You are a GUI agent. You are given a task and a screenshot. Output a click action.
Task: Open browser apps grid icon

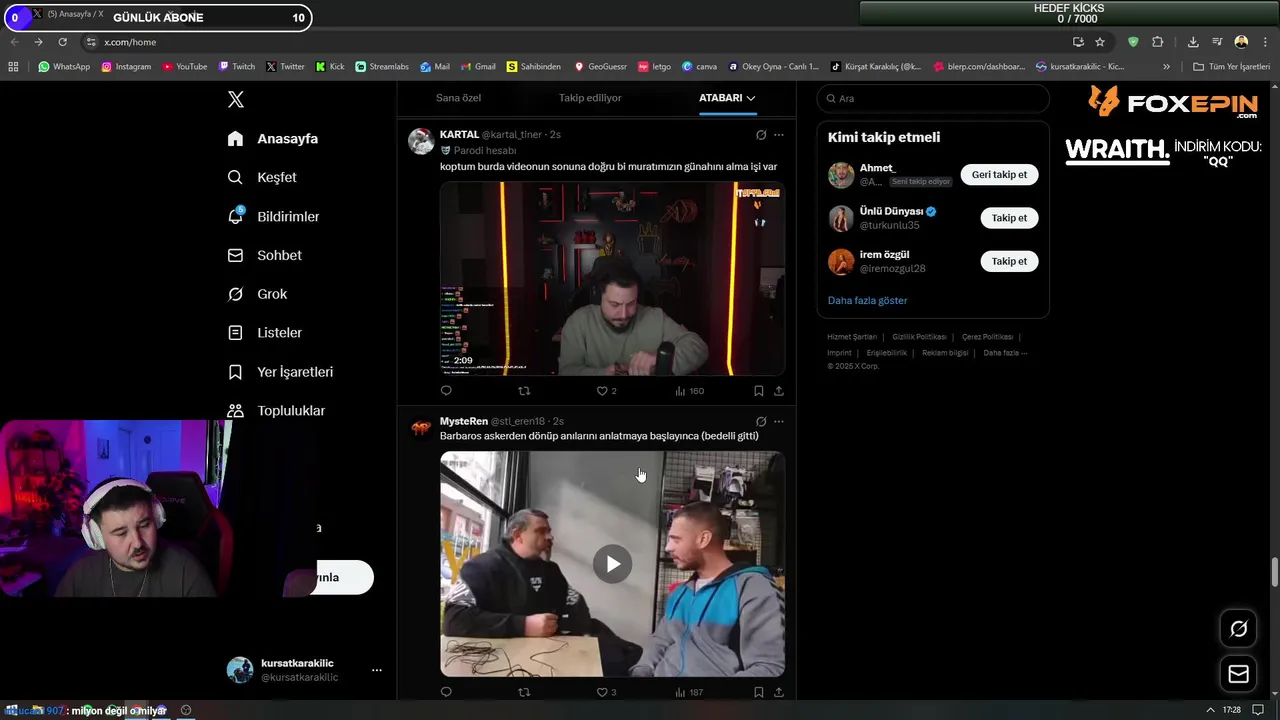[13, 67]
